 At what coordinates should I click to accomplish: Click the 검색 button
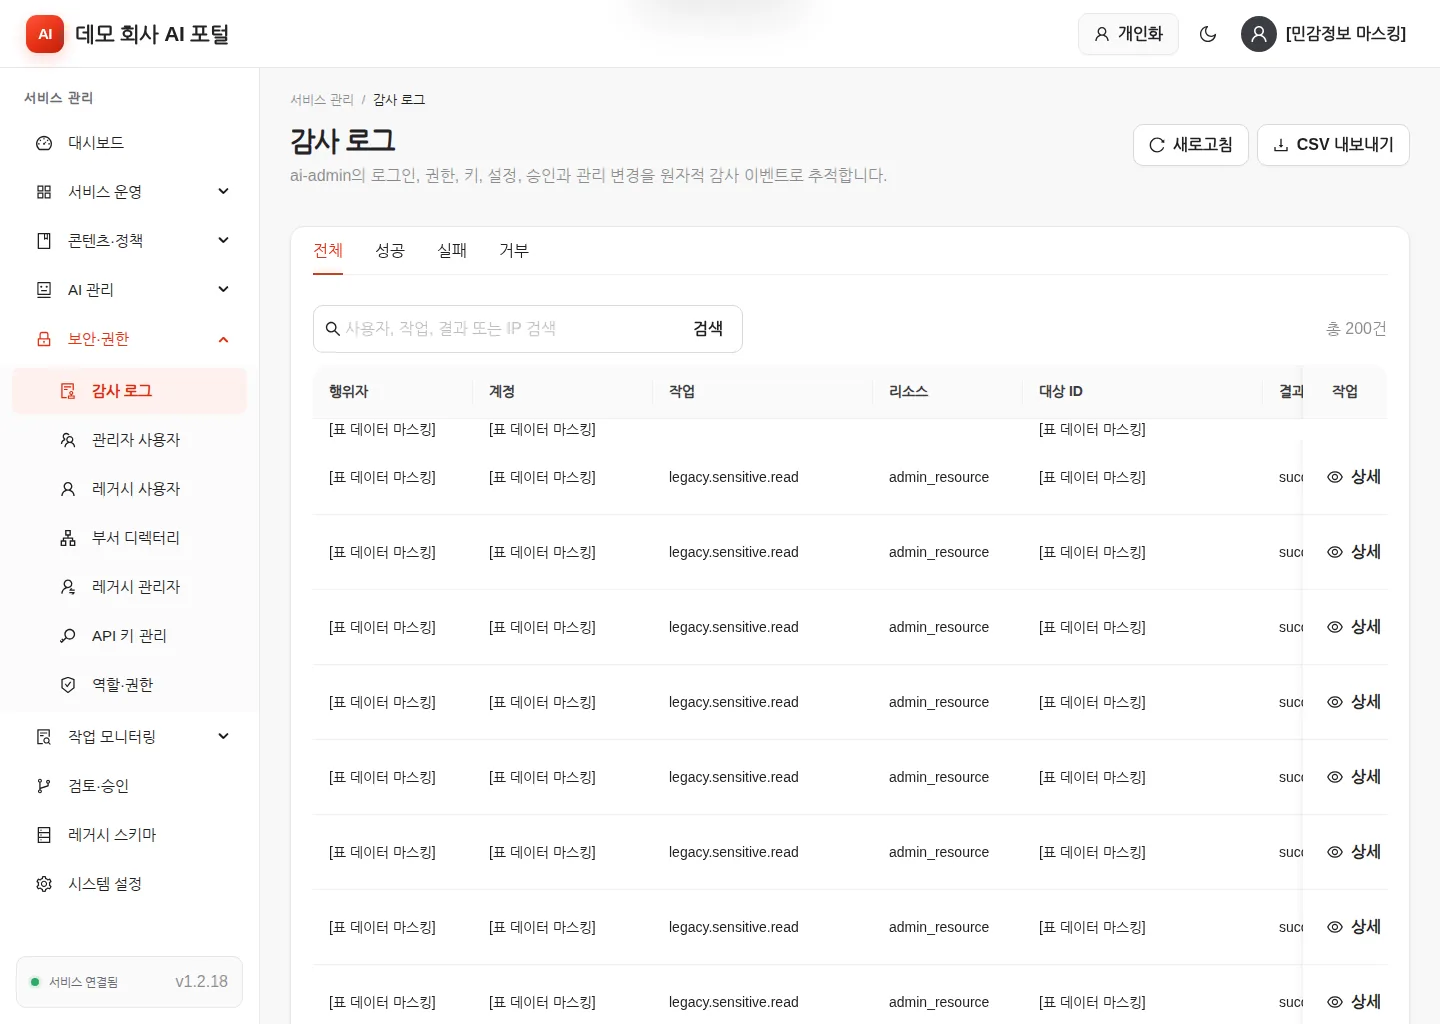click(x=708, y=329)
